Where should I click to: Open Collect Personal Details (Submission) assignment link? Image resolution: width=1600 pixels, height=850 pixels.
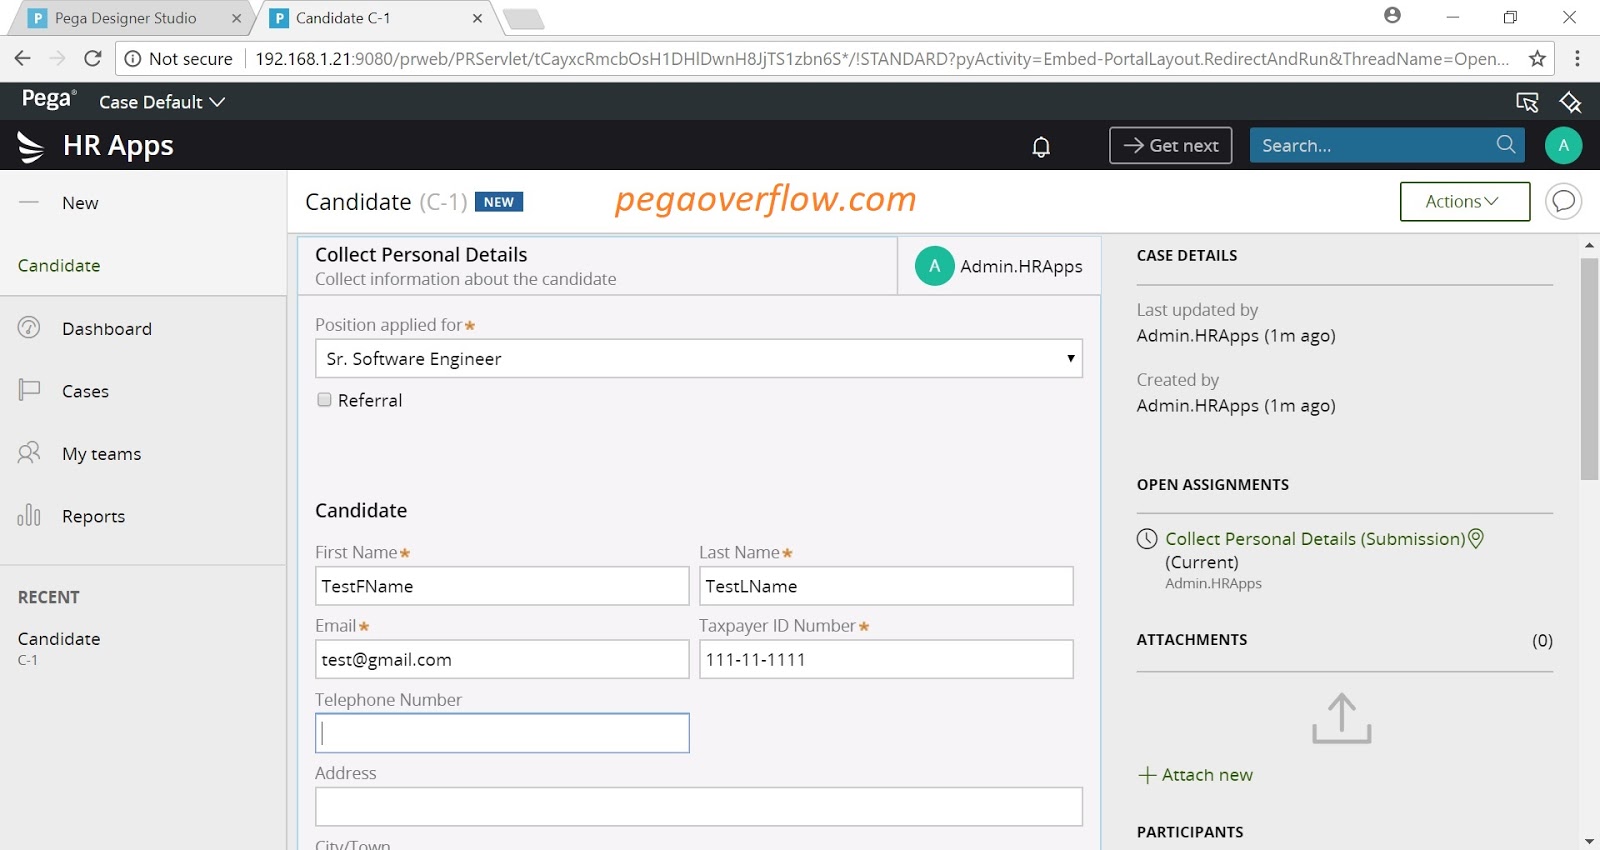pyautogui.click(x=1315, y=539)
